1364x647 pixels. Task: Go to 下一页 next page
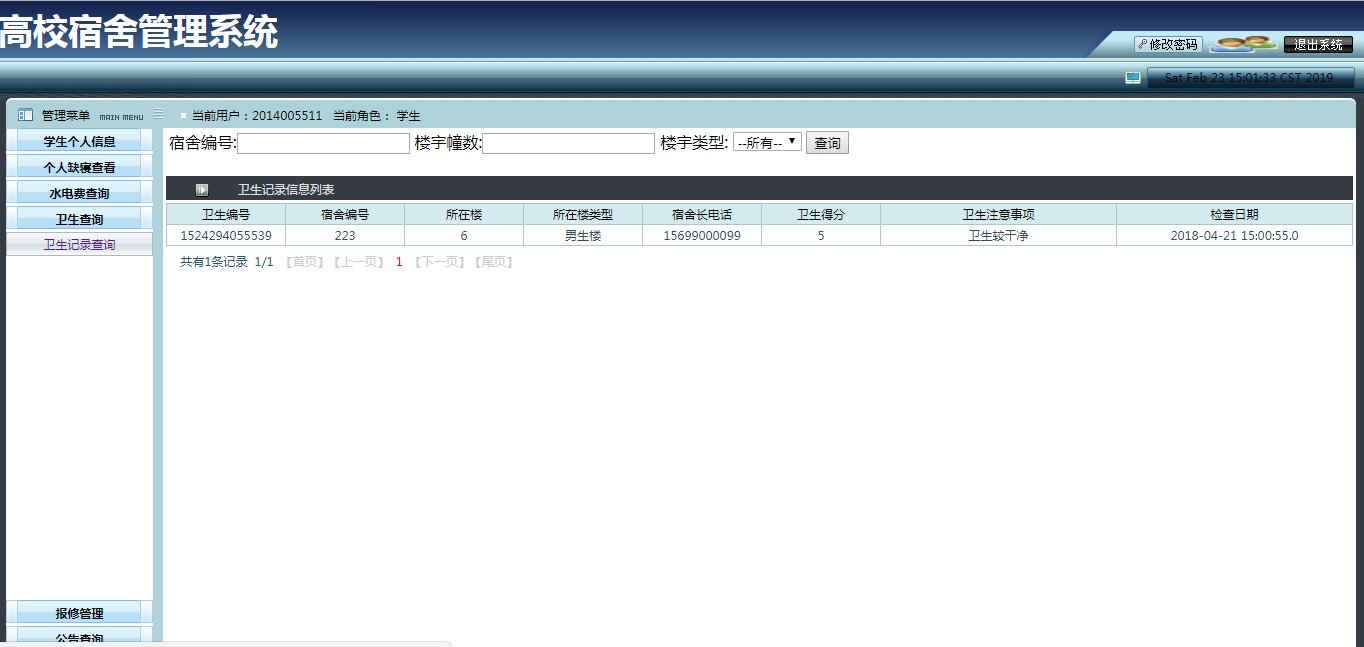coord(439,262)
